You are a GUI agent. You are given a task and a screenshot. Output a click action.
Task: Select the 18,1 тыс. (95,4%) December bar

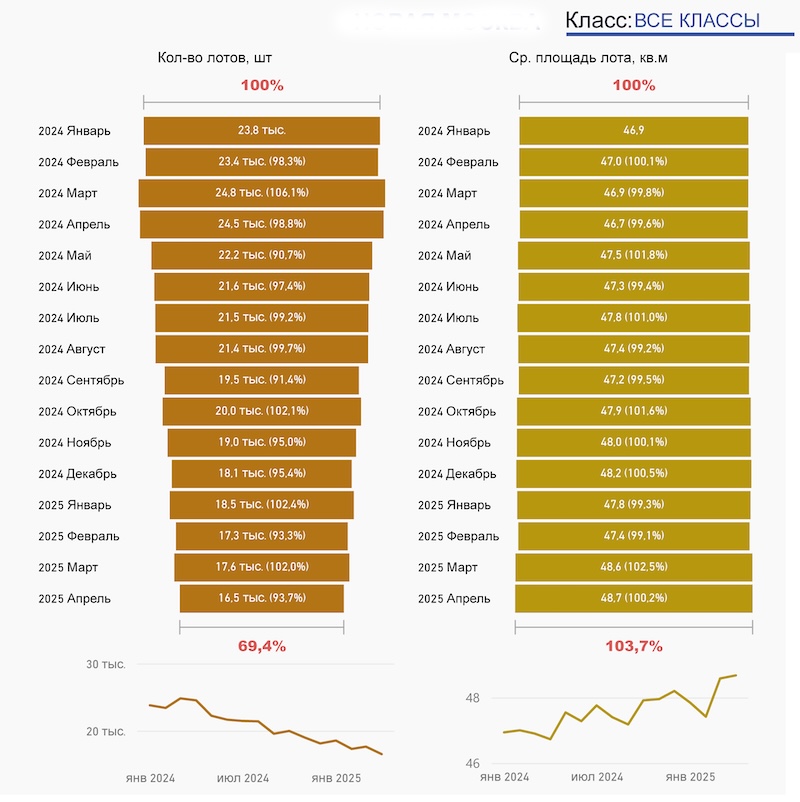(x=261, y=474)
